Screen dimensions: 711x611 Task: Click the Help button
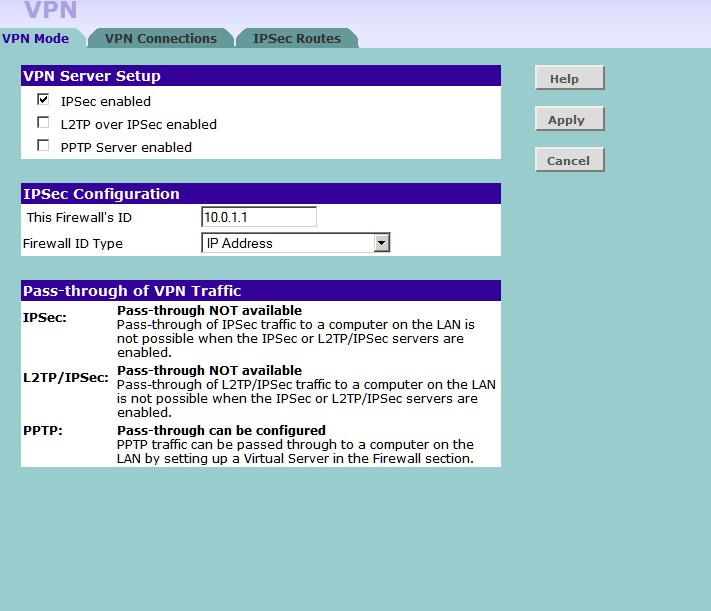click(570, 78)
